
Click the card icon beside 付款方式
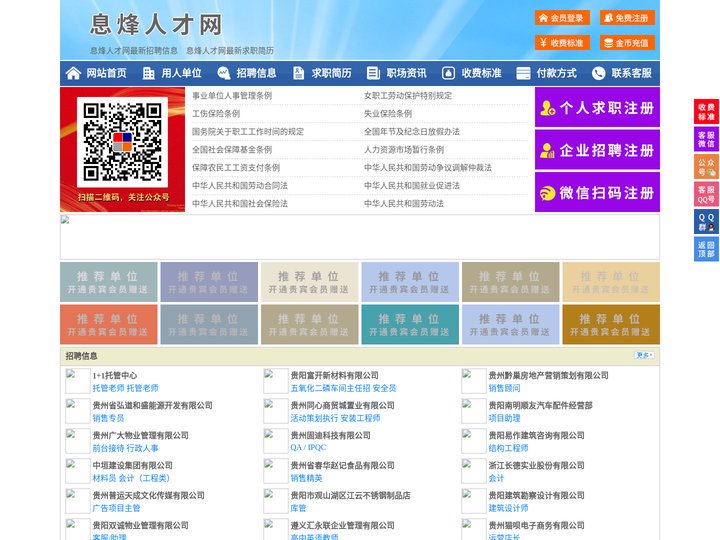(x=523, y=73)
